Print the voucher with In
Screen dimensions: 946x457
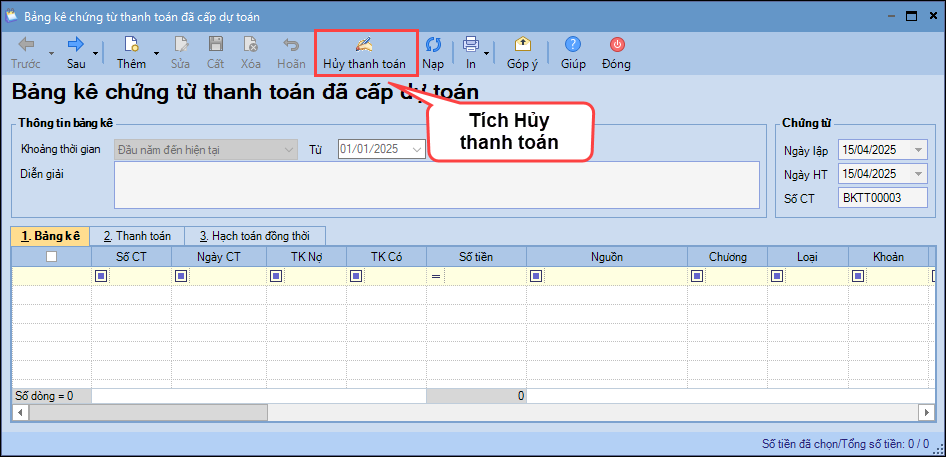[x=471, y=53]
